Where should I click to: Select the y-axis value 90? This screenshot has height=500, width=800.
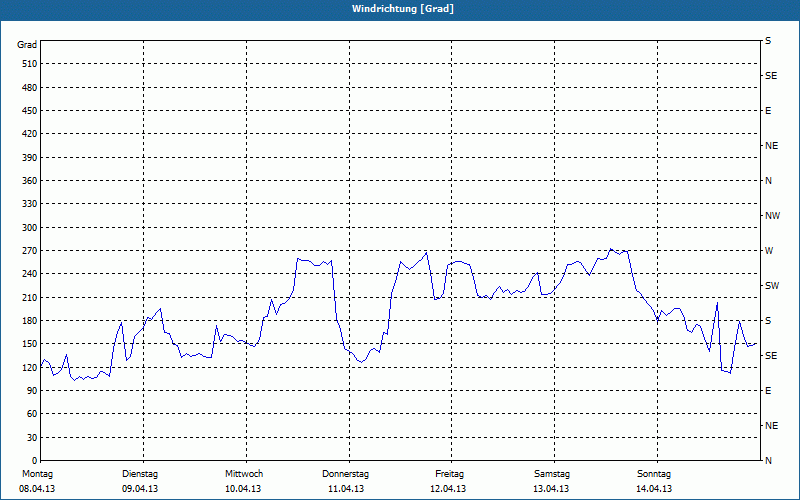point(32,391)
